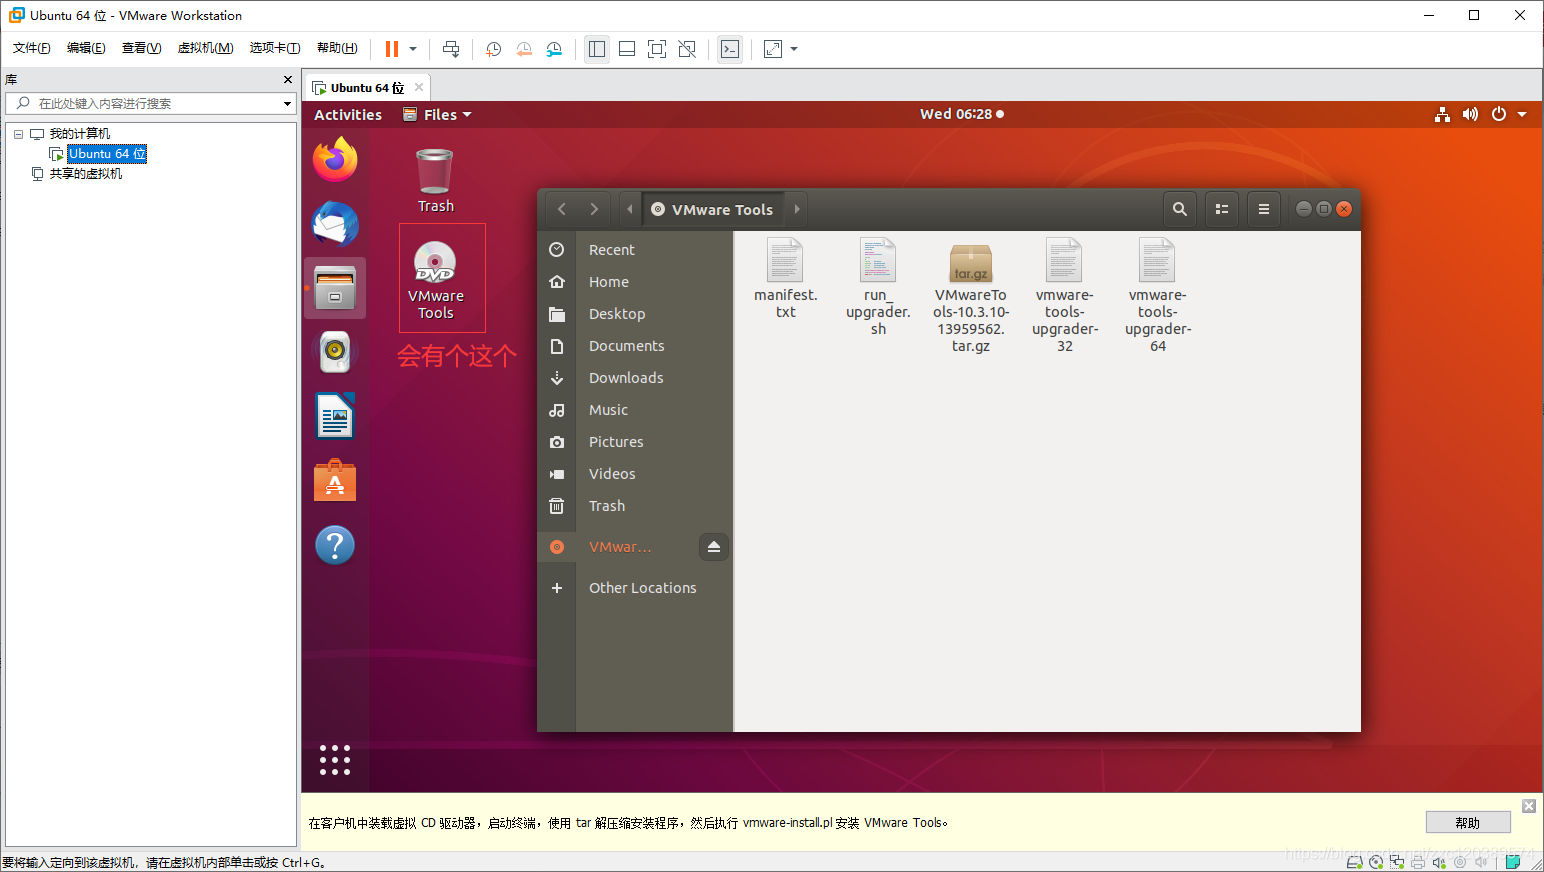The height and width of the screenshot is (872, 1544).
Task: Select Ubuntu 64 位 in the library tree
Action: click(x=107, y=154)
